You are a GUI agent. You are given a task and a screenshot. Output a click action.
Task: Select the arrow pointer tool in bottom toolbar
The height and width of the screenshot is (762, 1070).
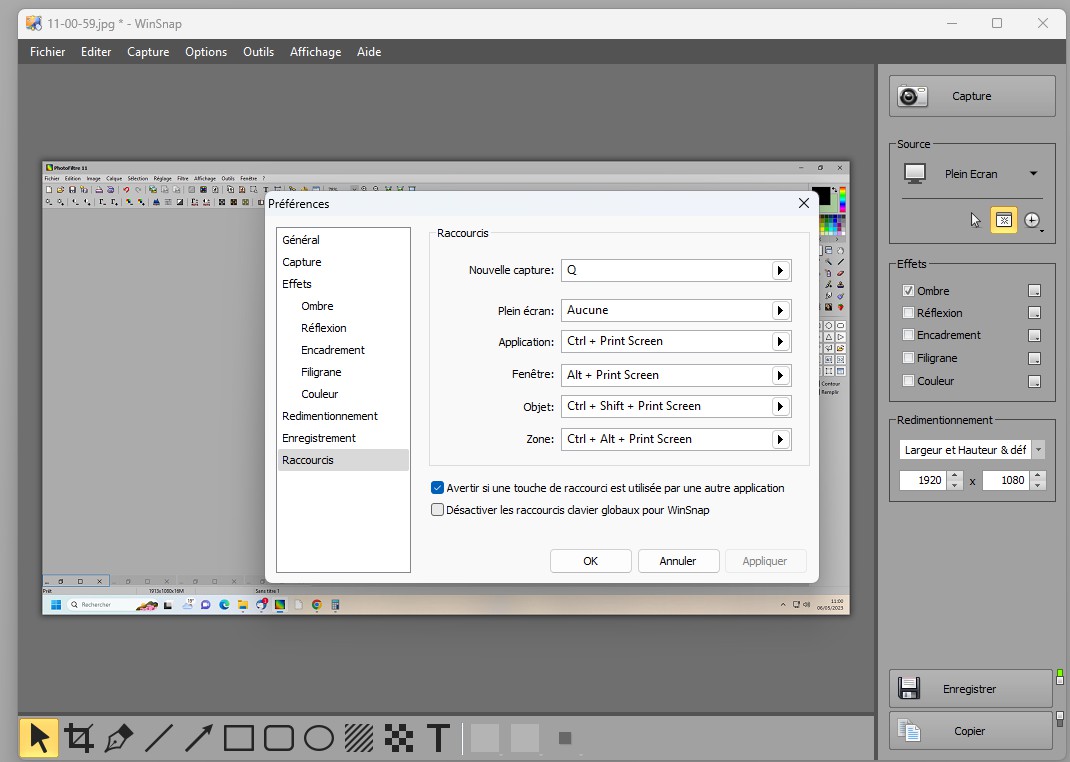tap(39, 739)
